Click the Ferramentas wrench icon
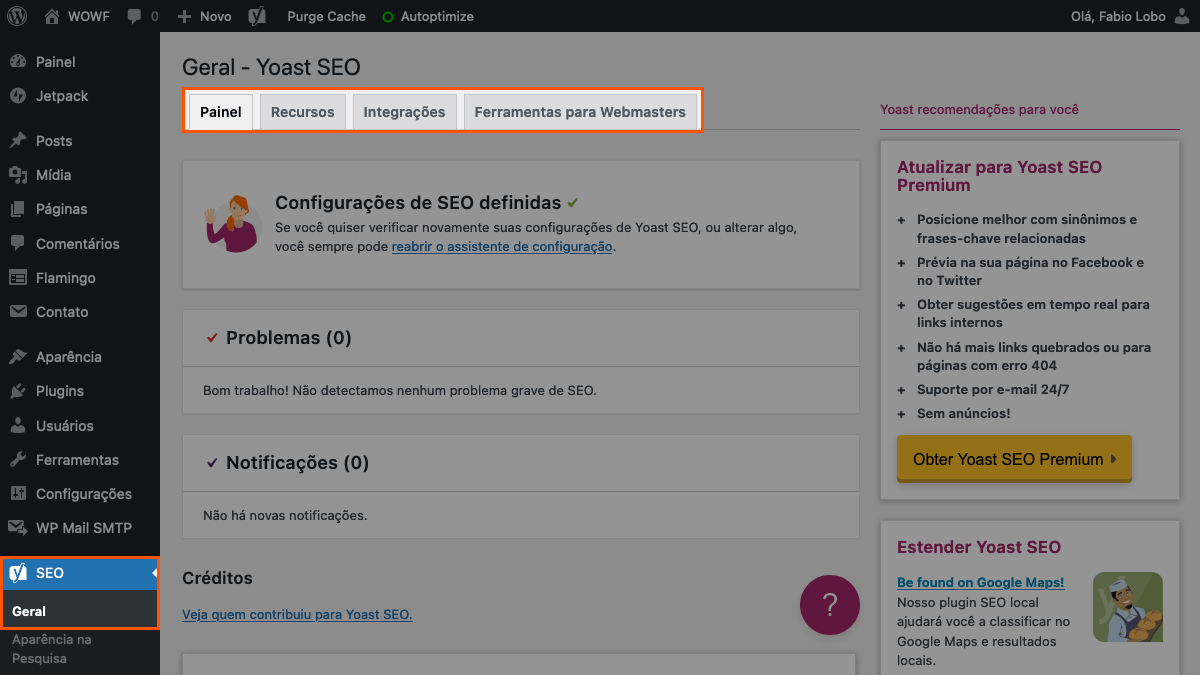This screenshot has width=1200, height=675. [x=17, y=460]
